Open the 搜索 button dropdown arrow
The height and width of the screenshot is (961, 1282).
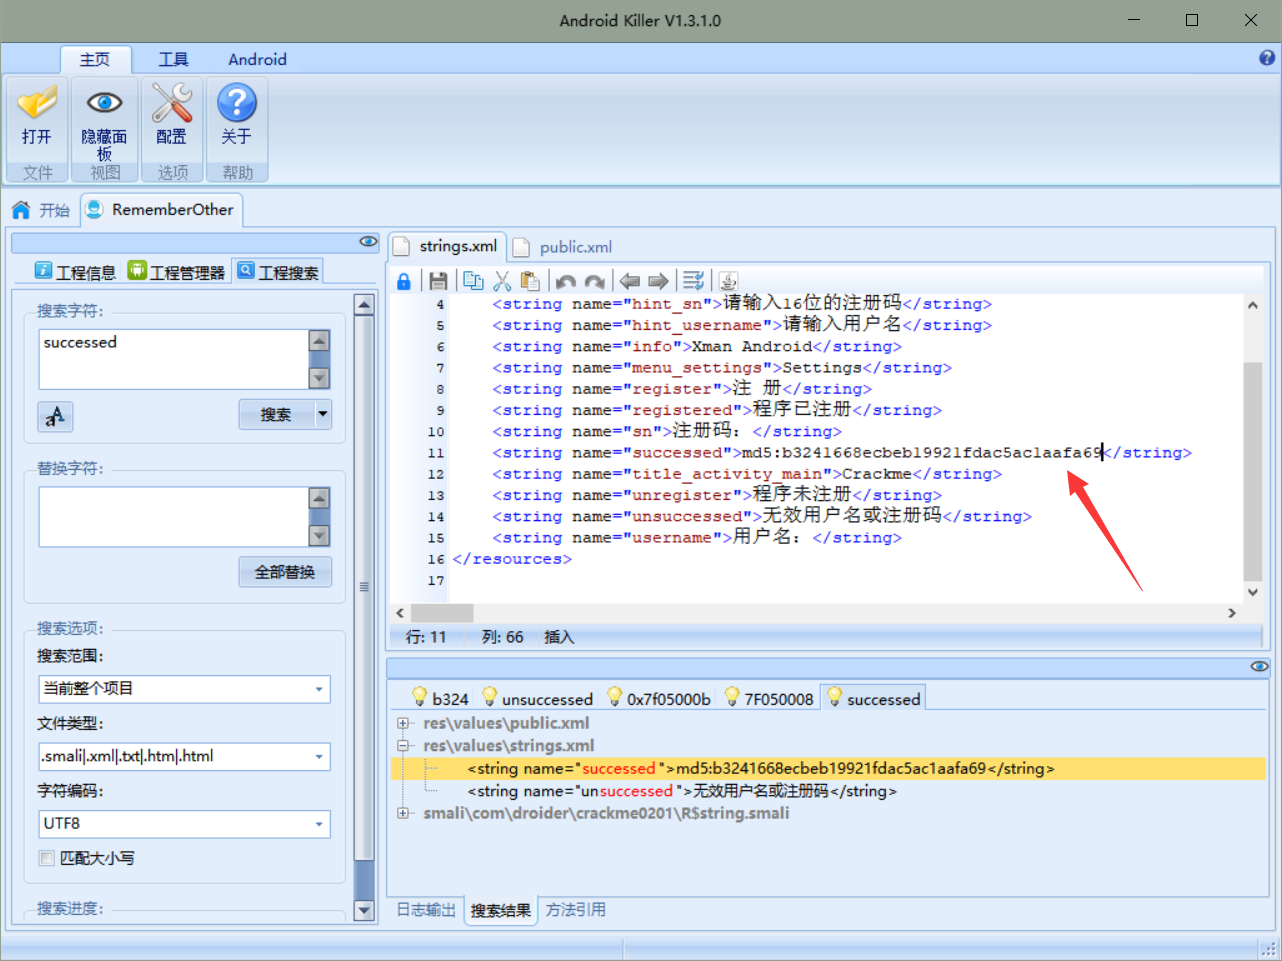click(x=322, y=414)
